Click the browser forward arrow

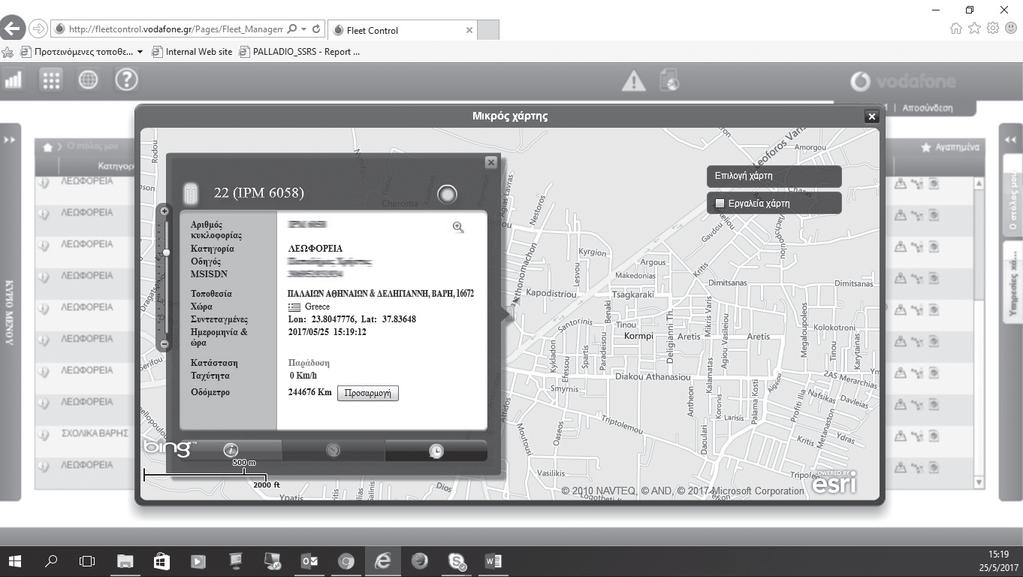coord(38,29)
